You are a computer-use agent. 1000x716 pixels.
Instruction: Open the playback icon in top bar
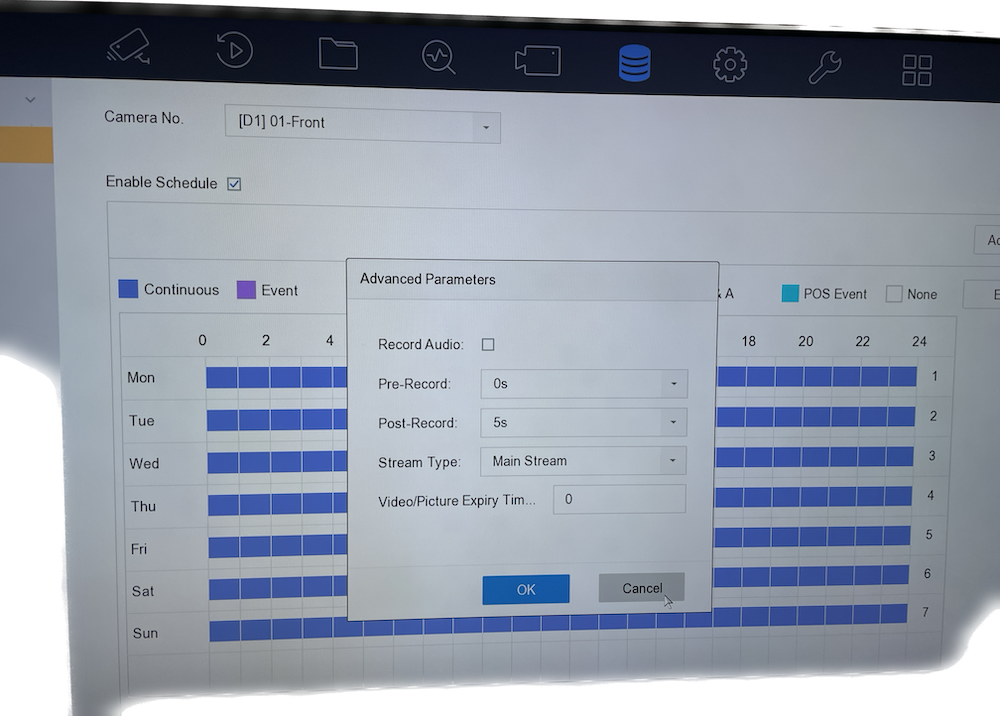(234, 50)
